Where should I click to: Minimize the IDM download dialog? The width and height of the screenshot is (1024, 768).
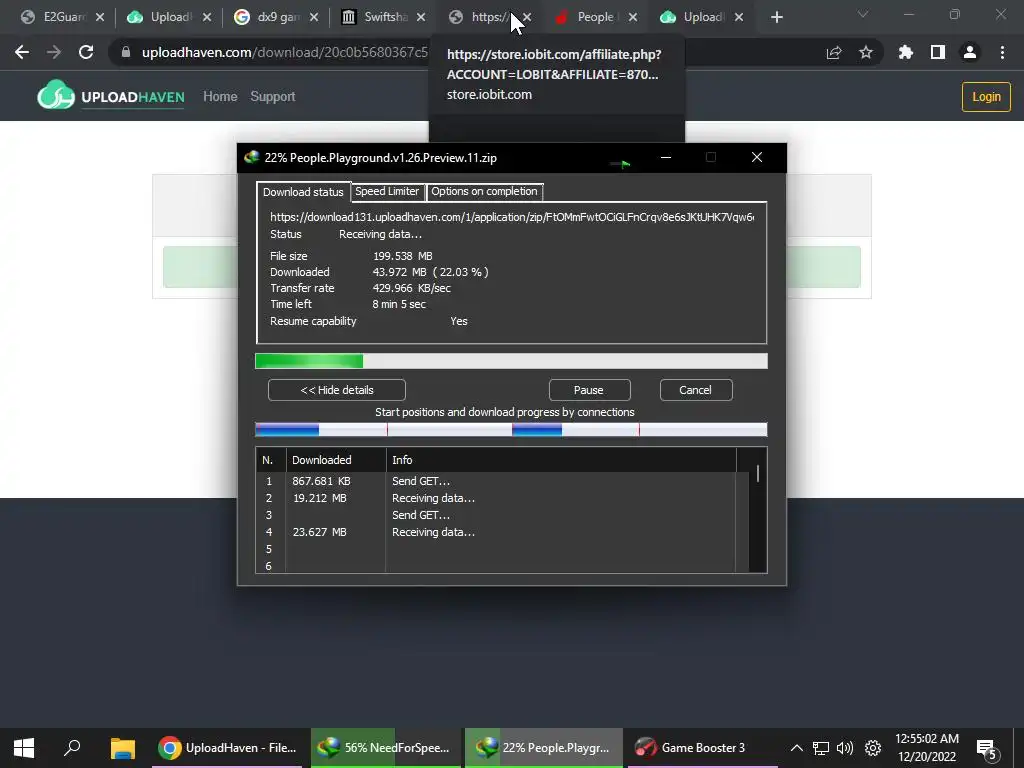(x=665, y=157)
